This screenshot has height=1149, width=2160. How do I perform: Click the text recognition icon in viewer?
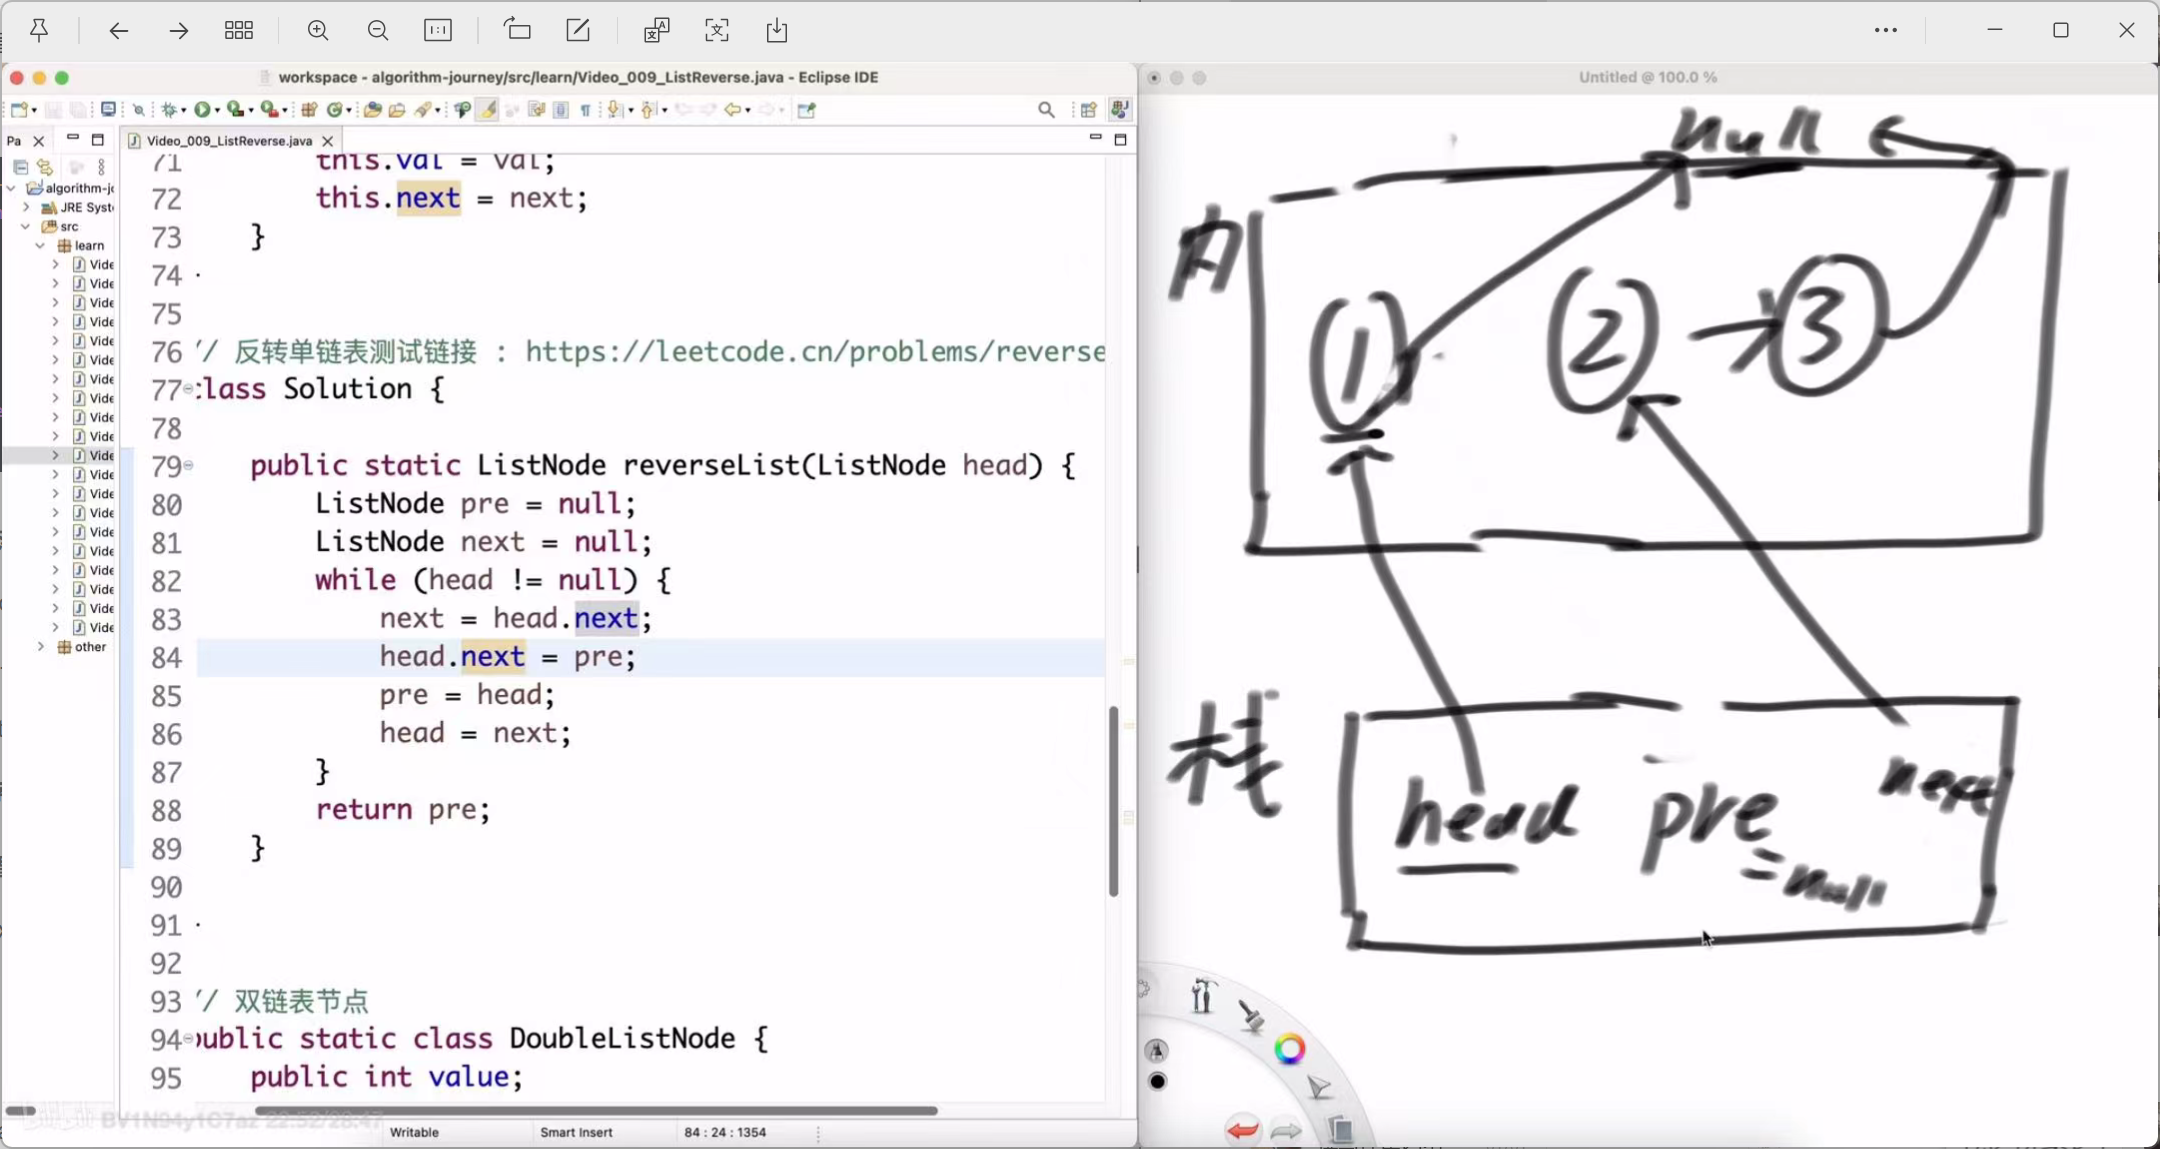click(656, 31)
